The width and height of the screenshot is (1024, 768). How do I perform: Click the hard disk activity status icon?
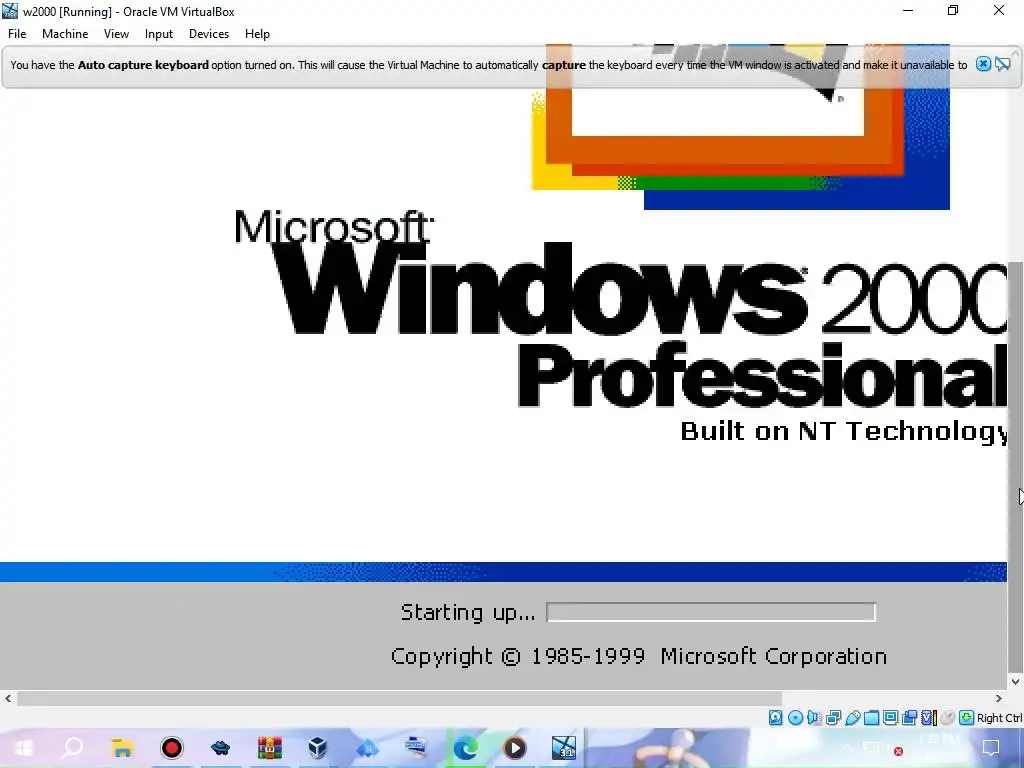tap(775, 718)
